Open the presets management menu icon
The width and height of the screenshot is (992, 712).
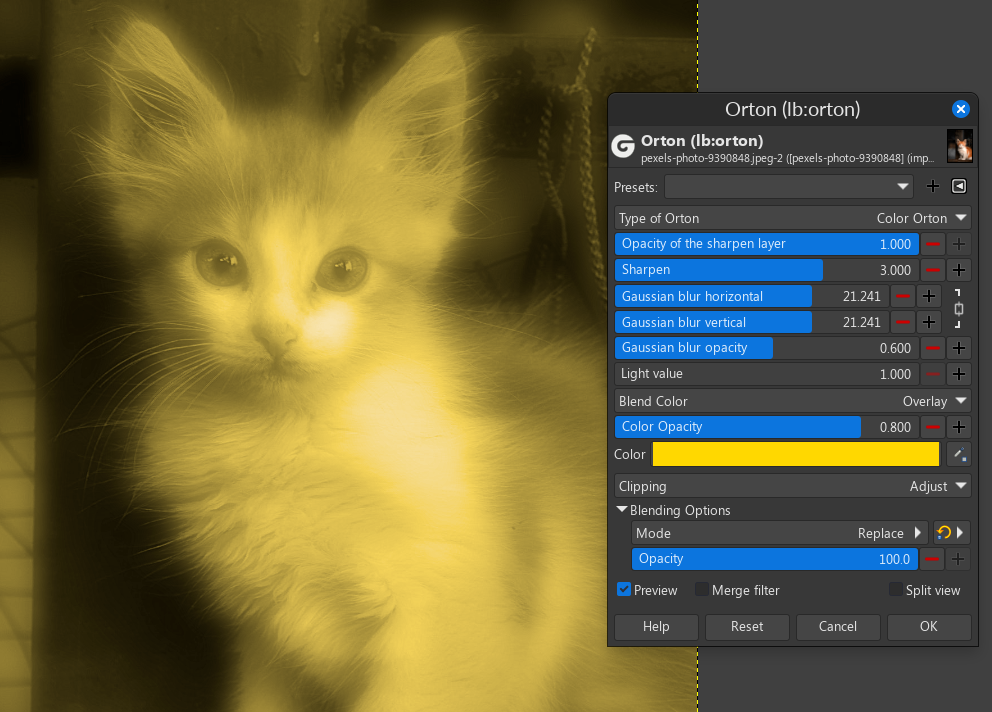(959, 187)
